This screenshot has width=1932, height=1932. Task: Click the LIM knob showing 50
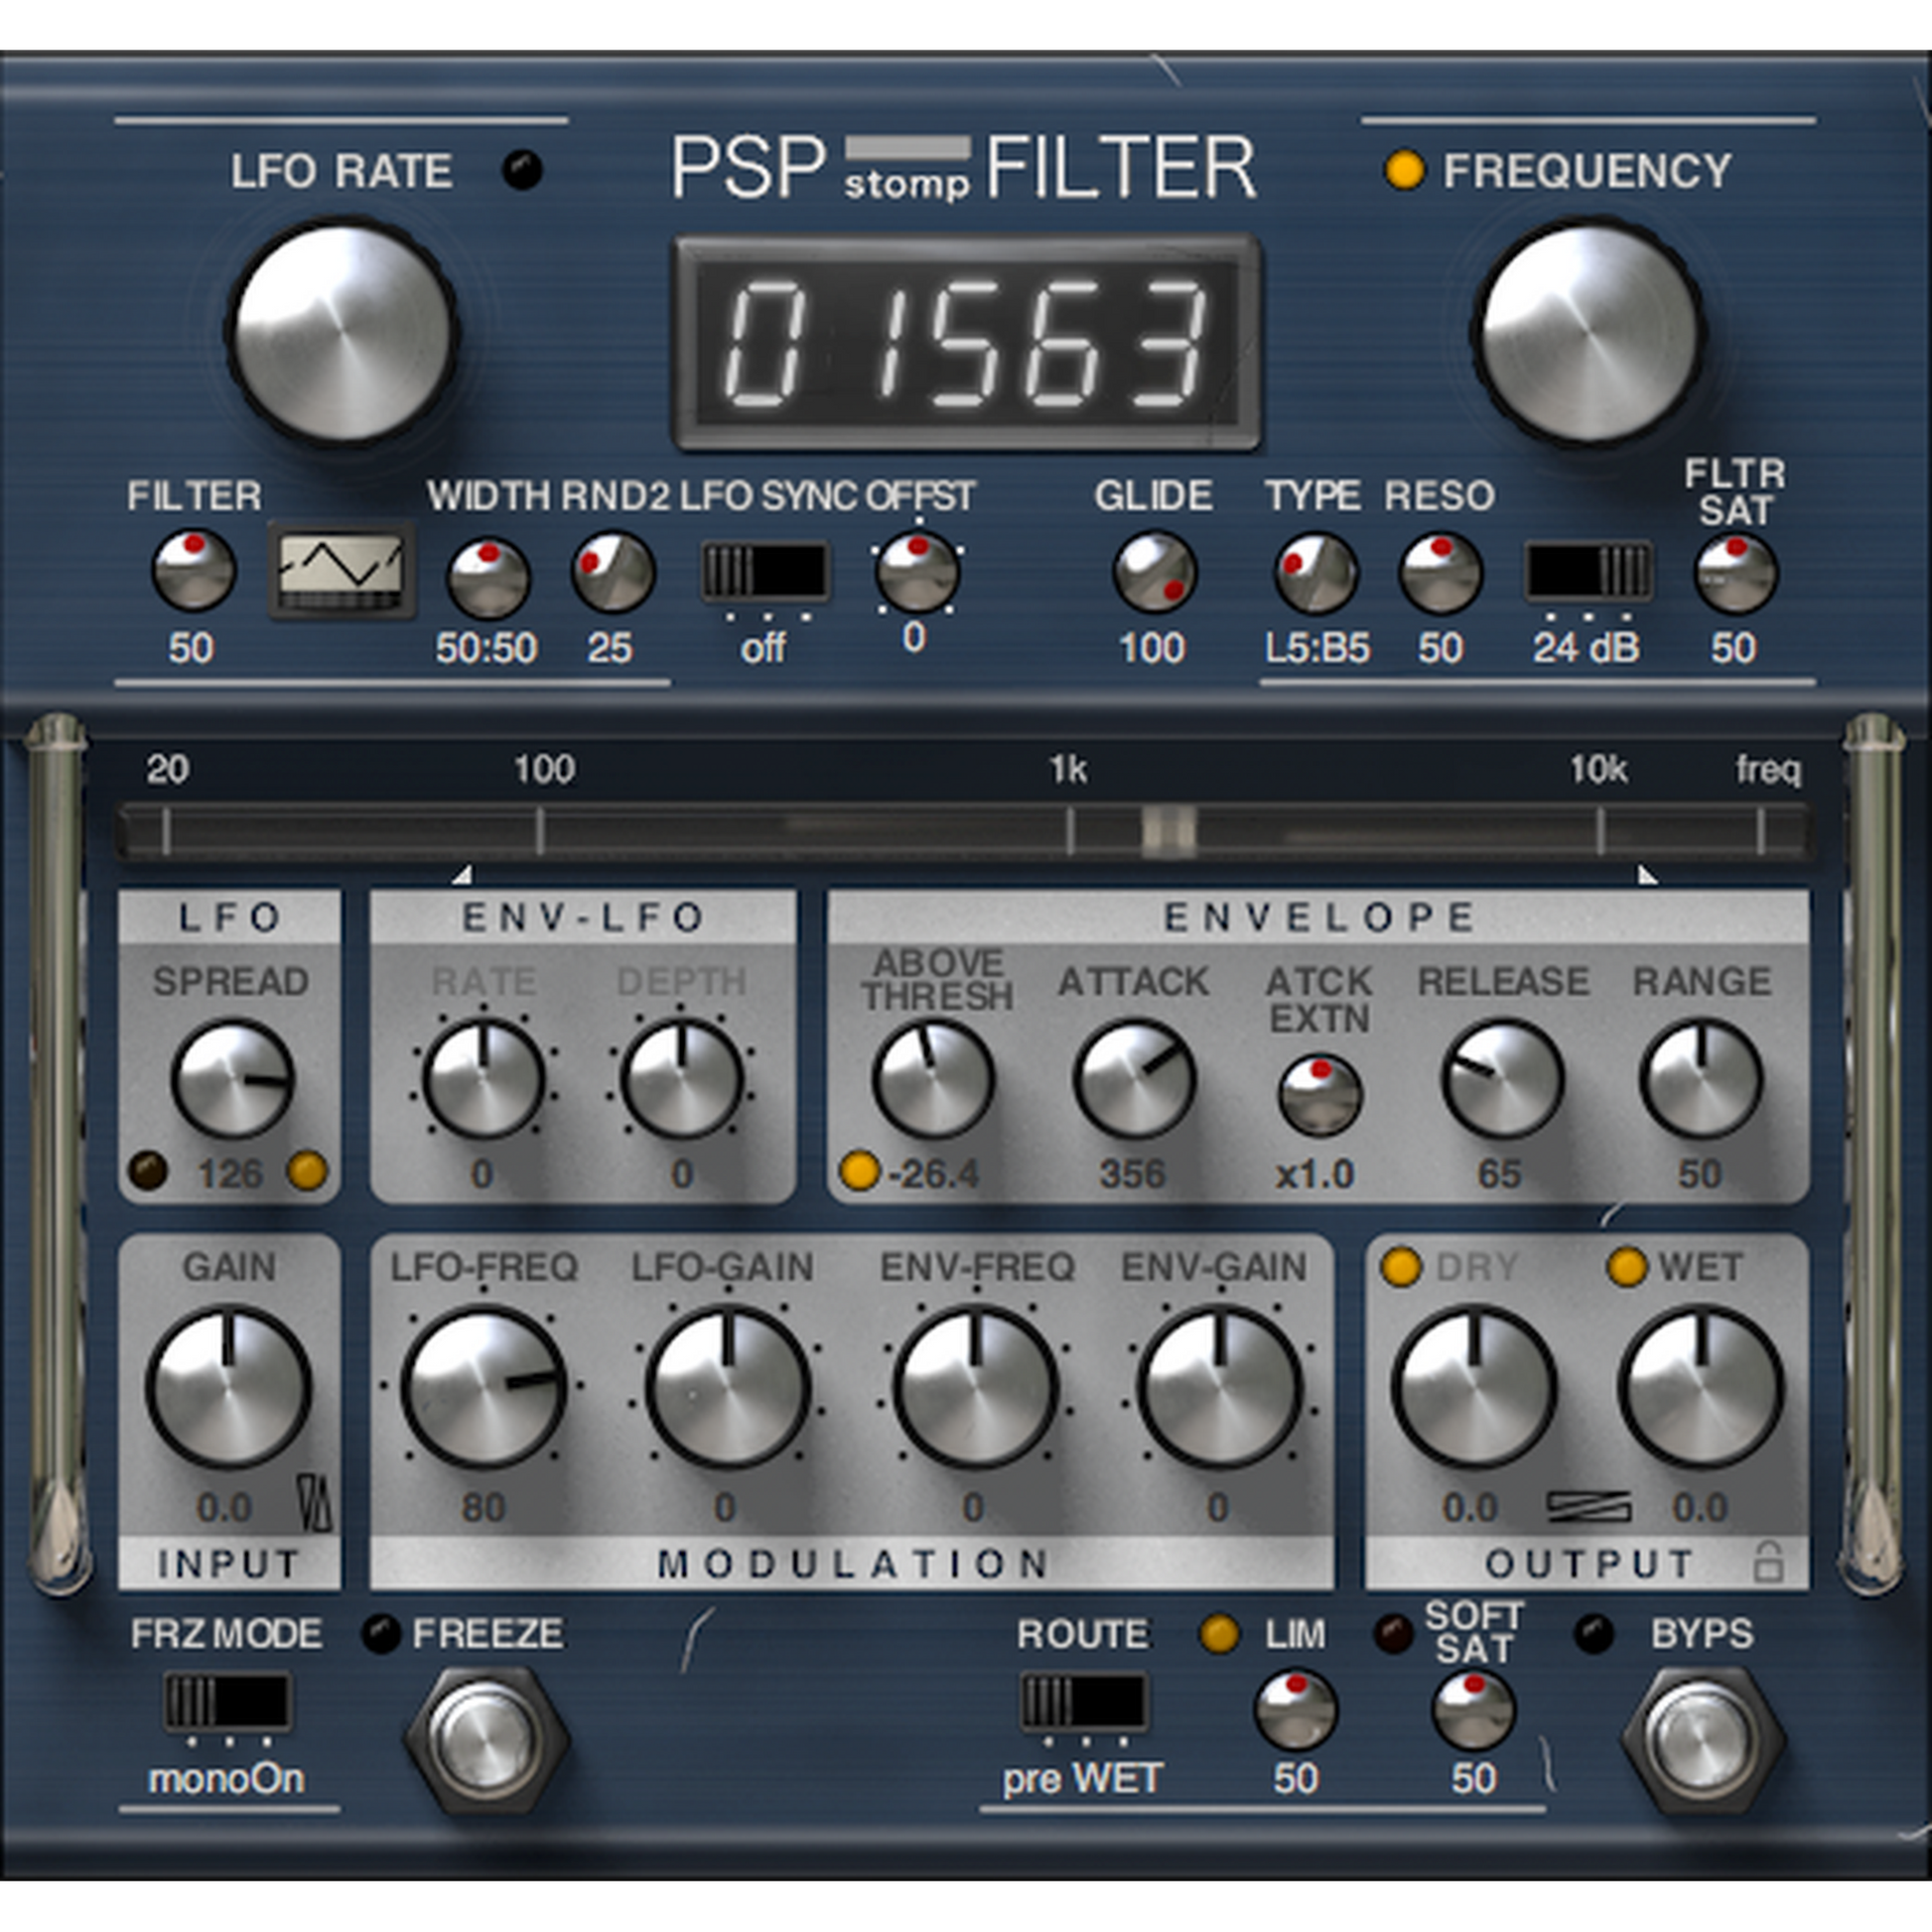coord(1296,1710)
